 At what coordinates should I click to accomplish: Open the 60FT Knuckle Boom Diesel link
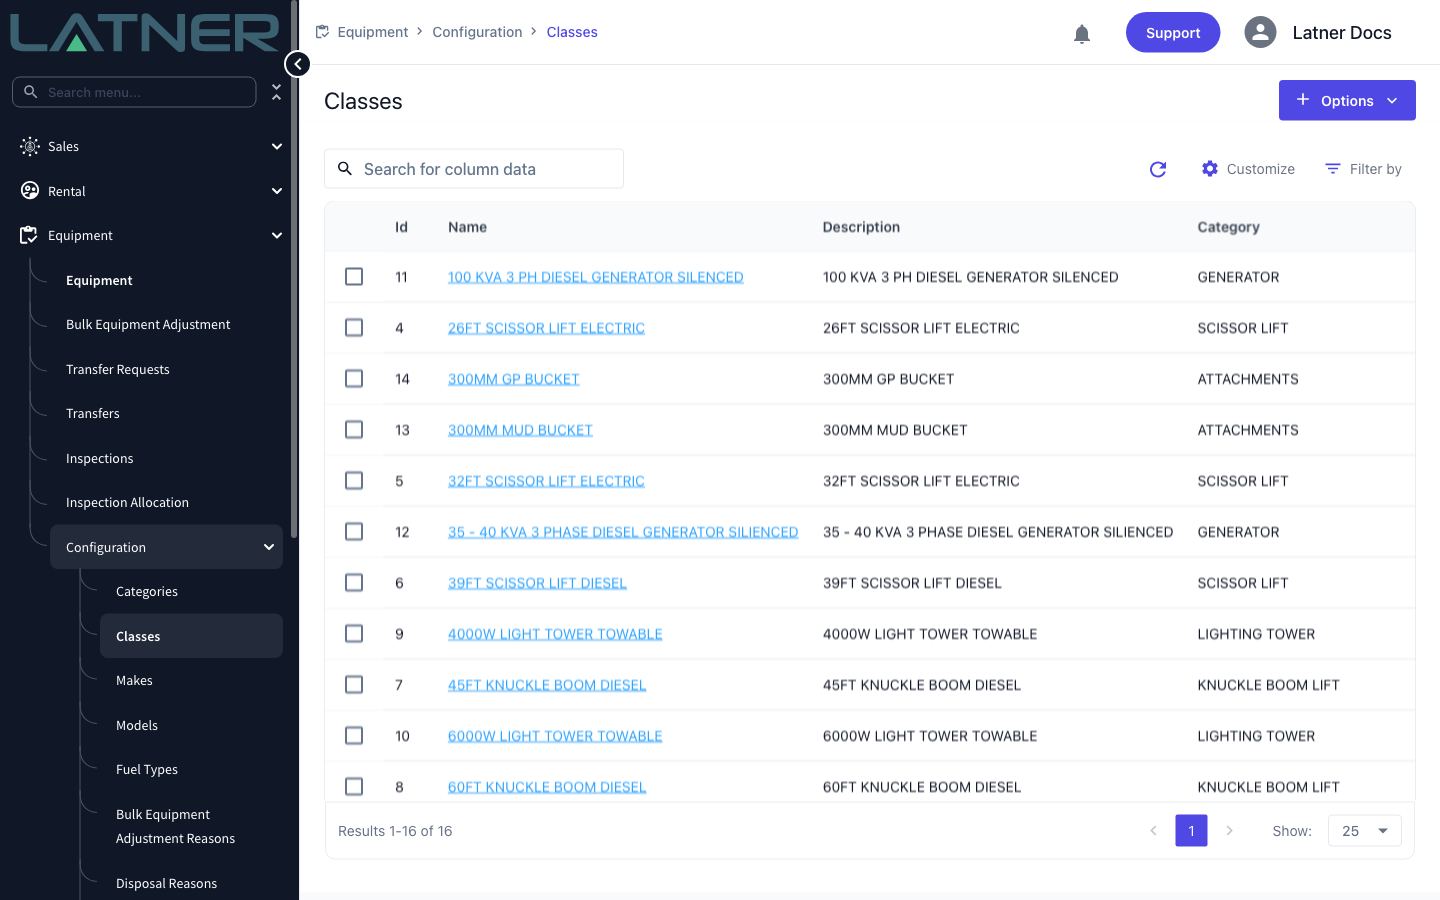547,787
